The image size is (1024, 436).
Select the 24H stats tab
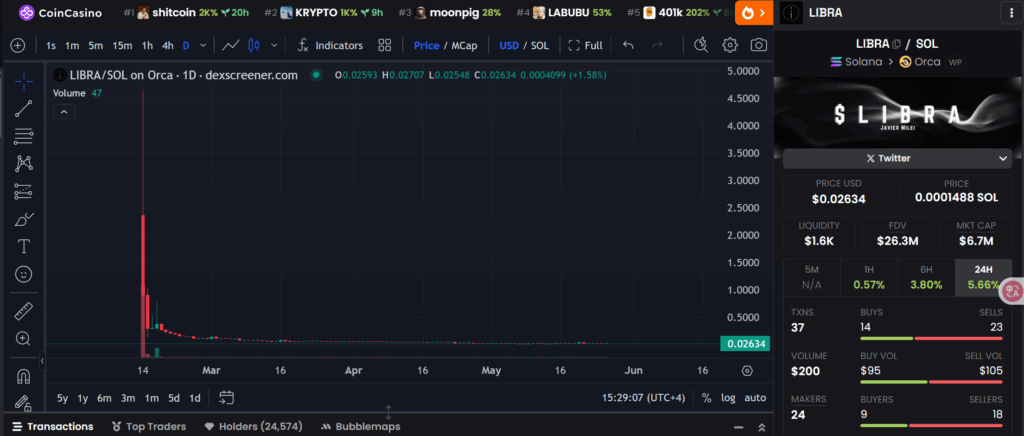click(983, 277)
